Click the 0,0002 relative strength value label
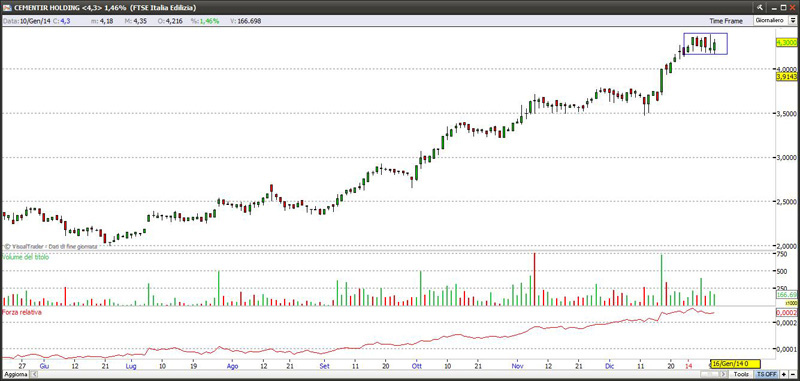The image size is (800, 381). tap(786, 312)
